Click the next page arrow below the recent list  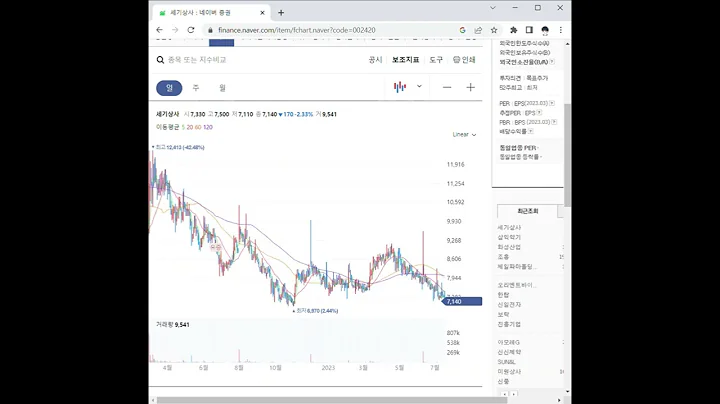pyautogui.click(x=514, y=394)
